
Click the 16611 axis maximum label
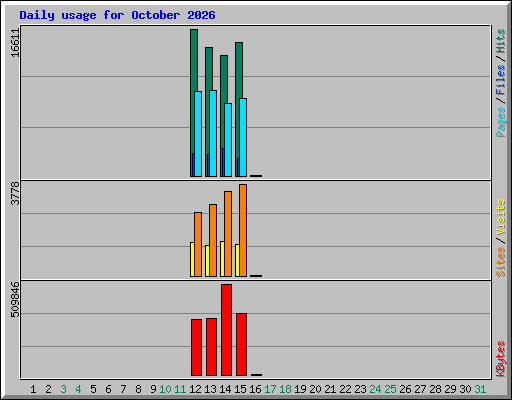(x=15, y=43)
